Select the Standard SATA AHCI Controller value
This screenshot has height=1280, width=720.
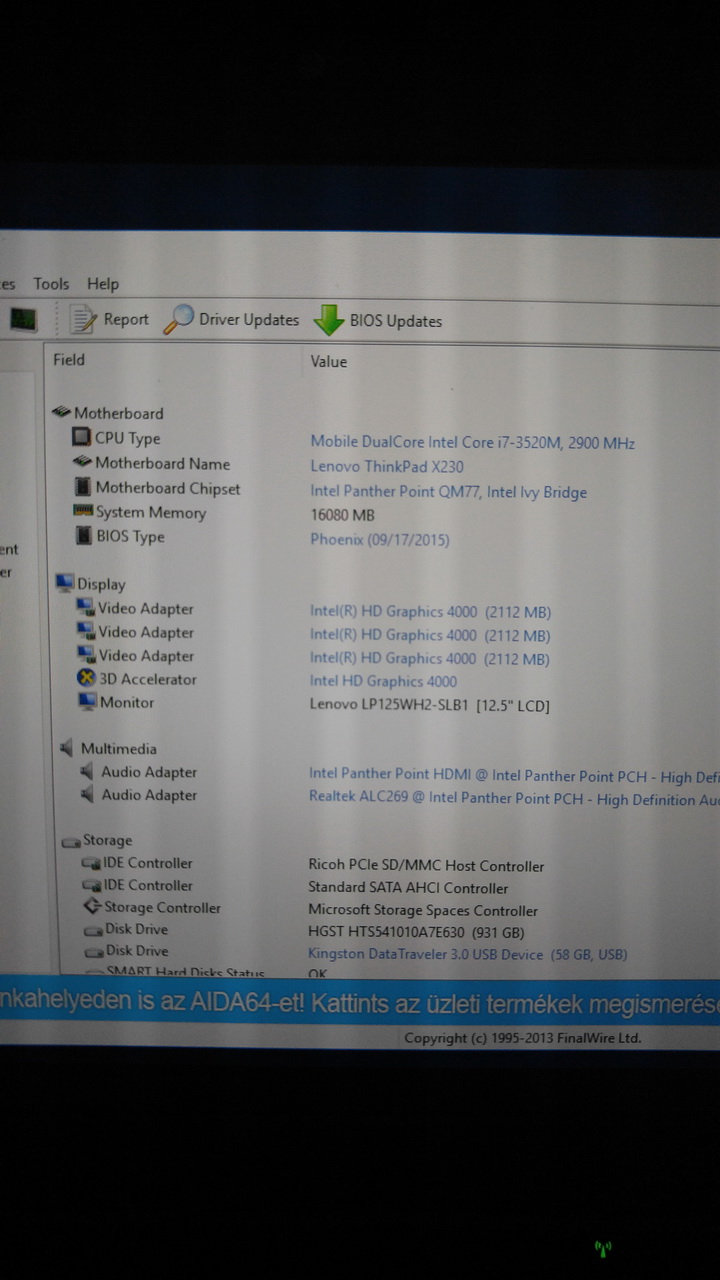[x=408, y=888]
